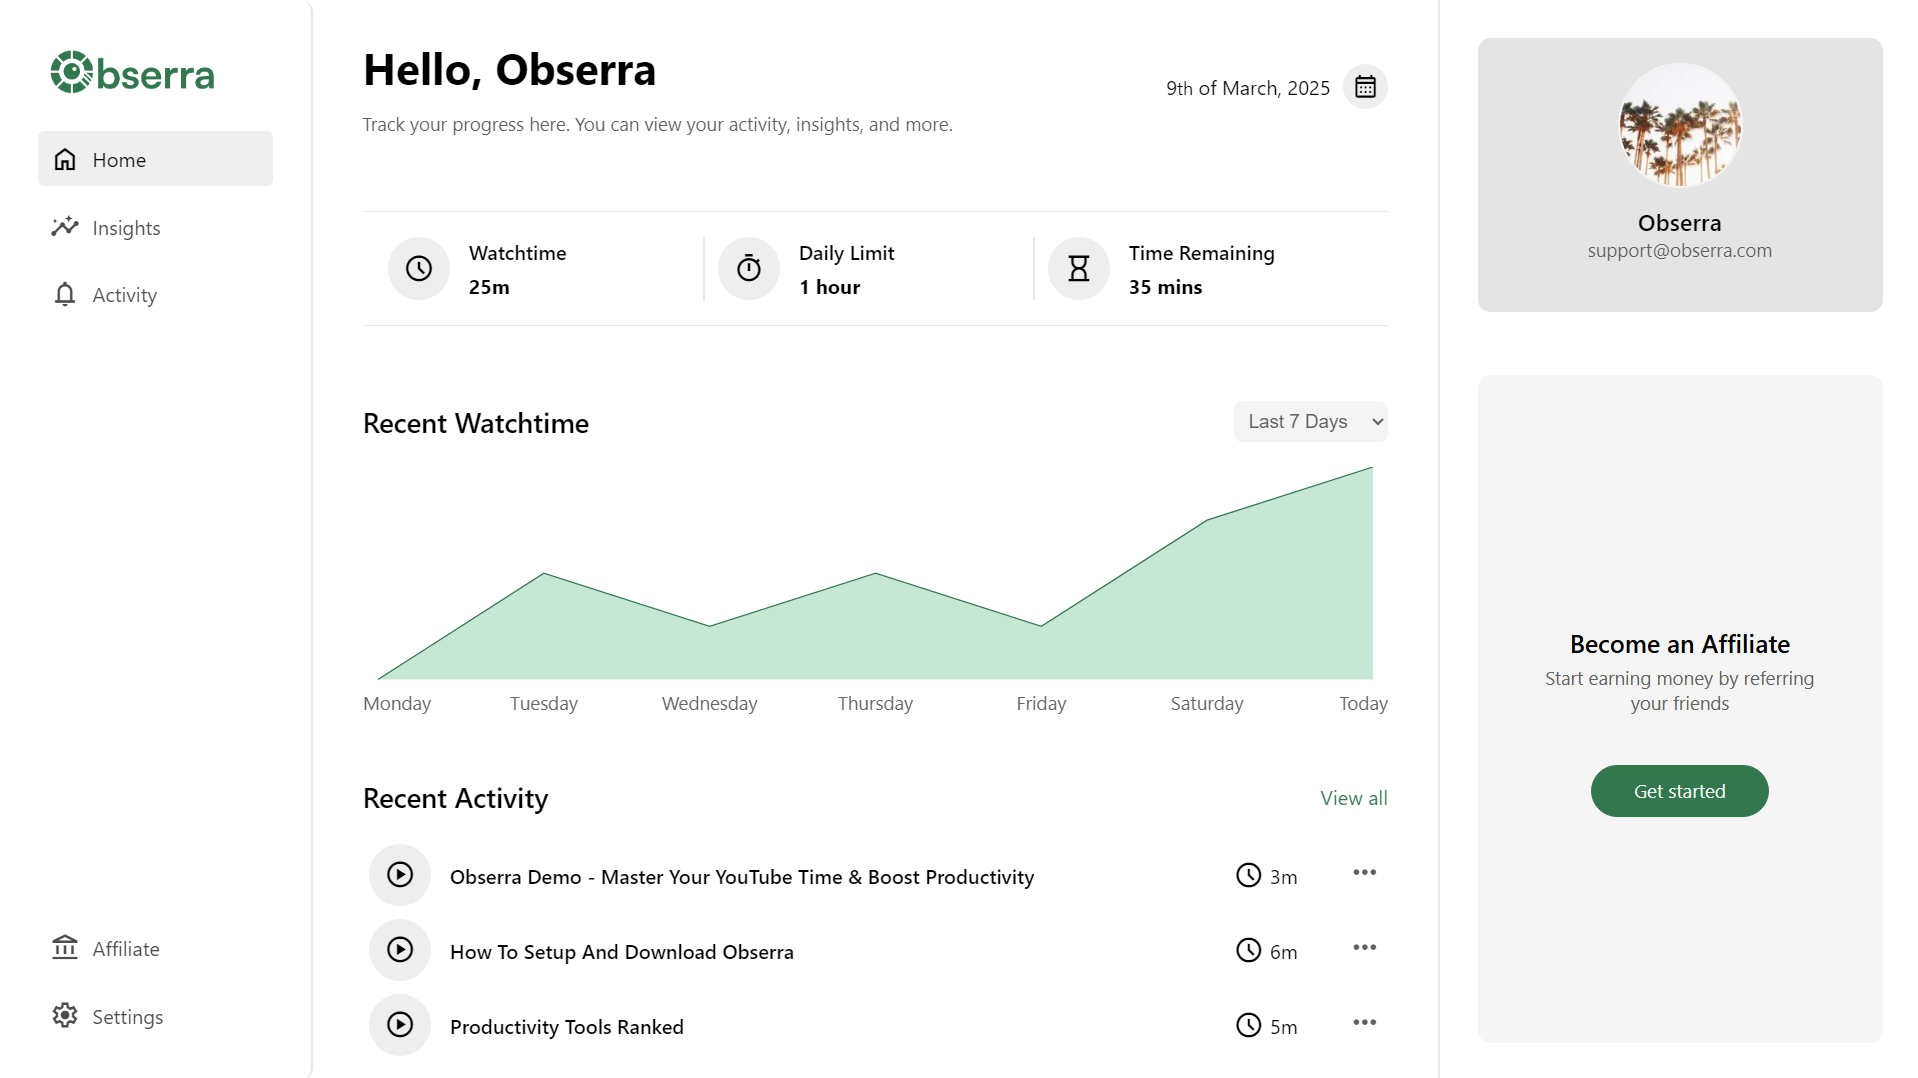Click the calendar icon beside the date

coord(1365,86)
